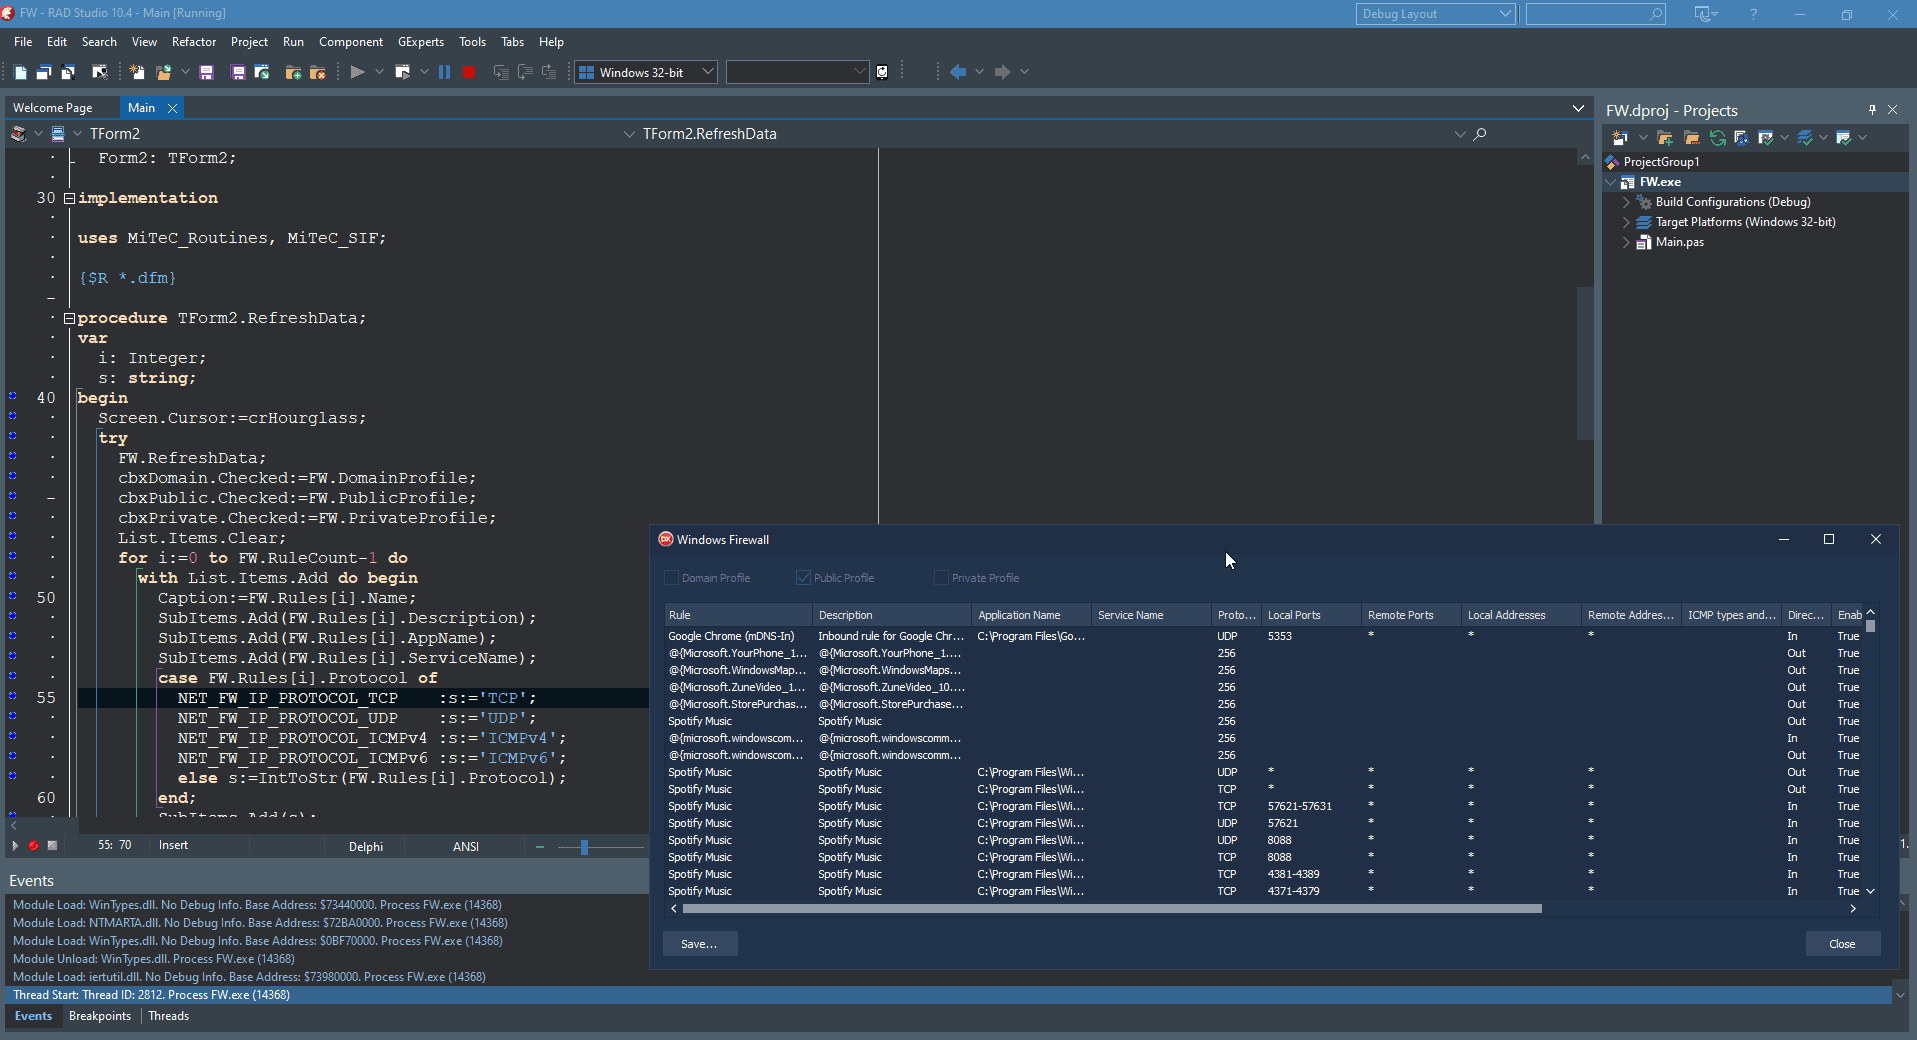Click Remove Project icon in Projects panel toolbar
1917x1040 pixels.
tap(1691, 138)
